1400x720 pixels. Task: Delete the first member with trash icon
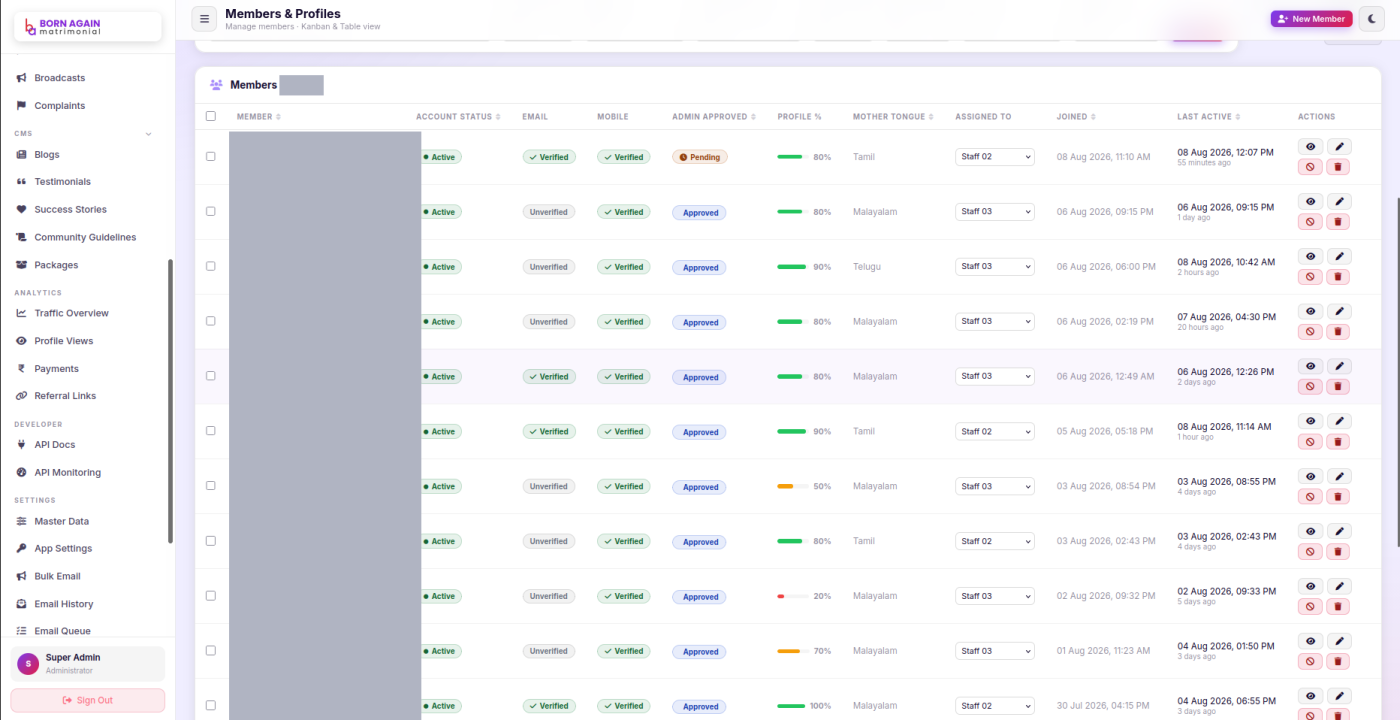tap(1338, 167)
